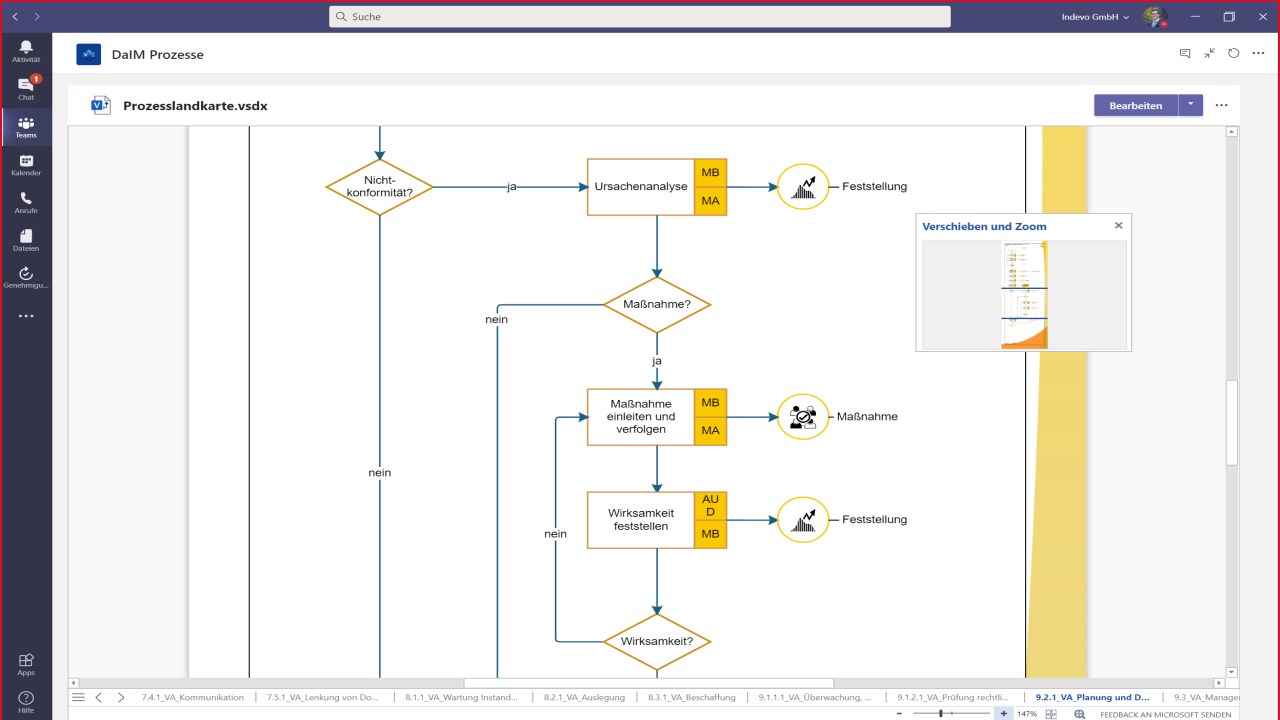This screenshot has width=1280, height=720.
Task: Open the all-pages list menu icon
Action: [79, 697]
